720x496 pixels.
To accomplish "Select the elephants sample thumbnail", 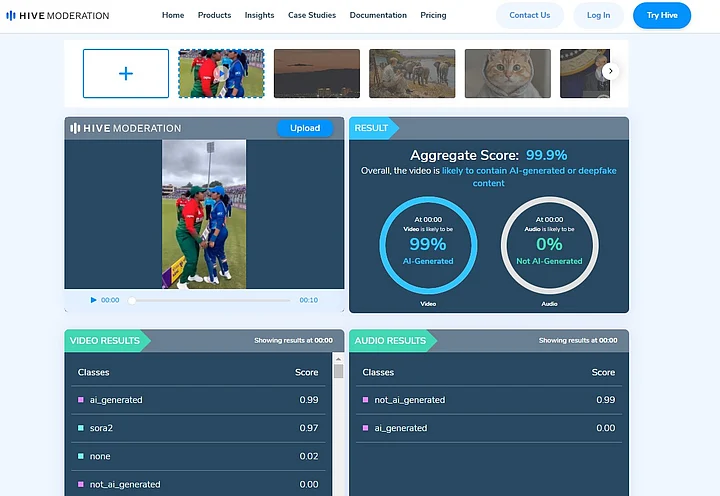I will coord(412,74).
